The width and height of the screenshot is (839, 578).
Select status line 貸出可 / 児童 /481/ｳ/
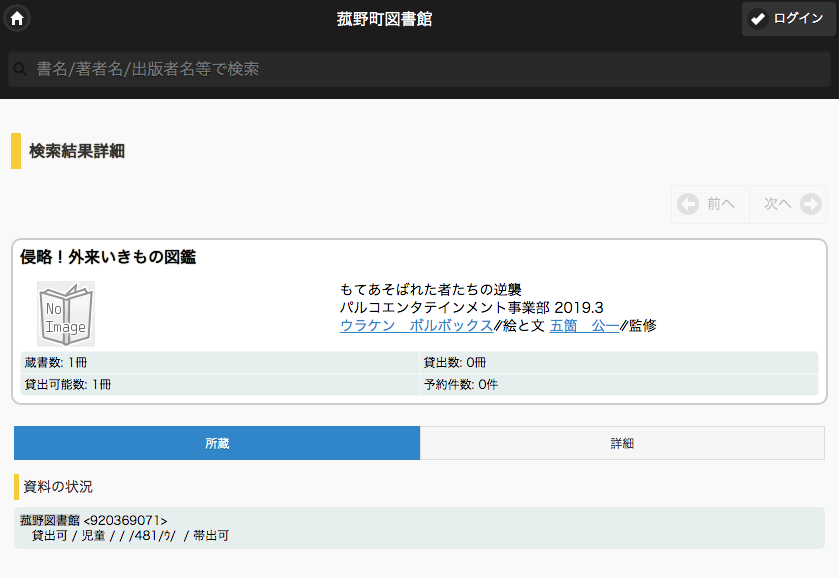point(130,536)
